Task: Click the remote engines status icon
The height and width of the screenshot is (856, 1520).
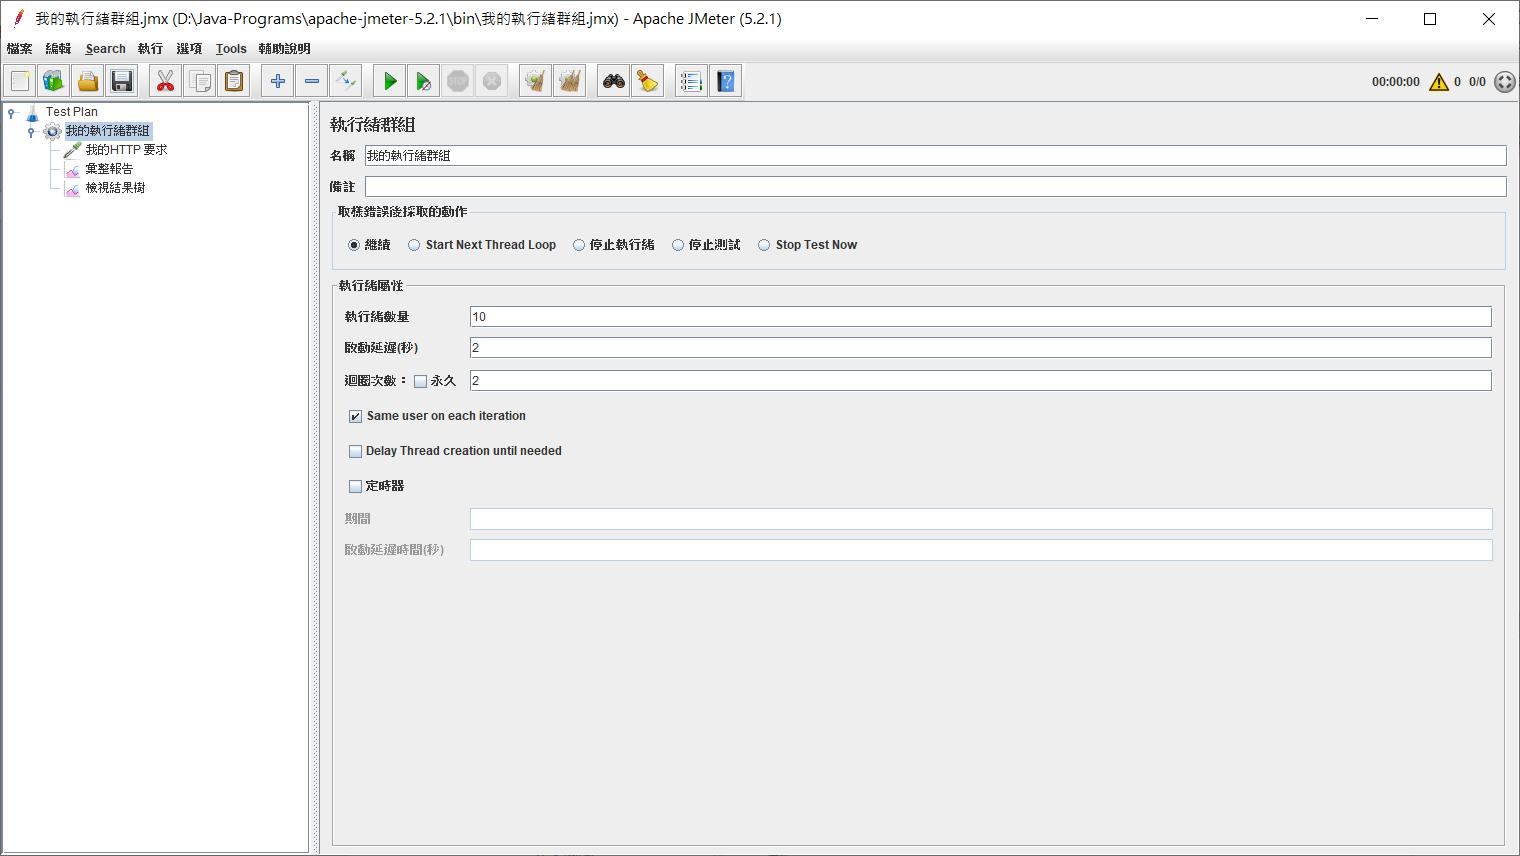Action: pos(1505,82)
